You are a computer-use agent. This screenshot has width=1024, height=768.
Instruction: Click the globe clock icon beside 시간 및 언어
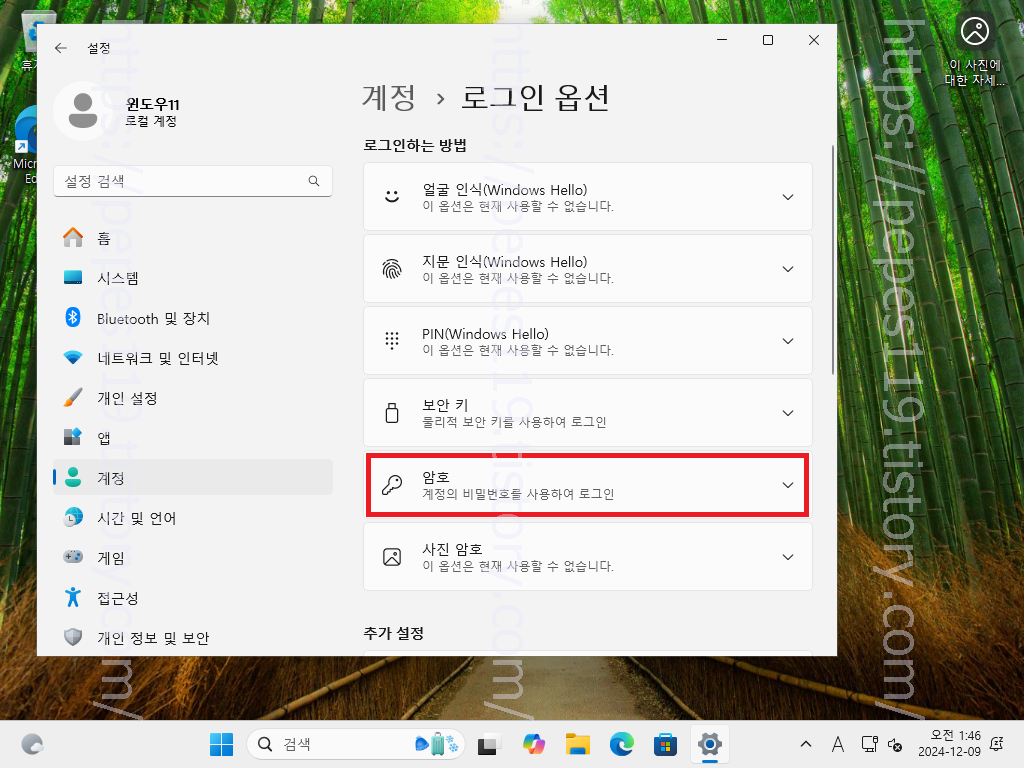(73, 517)
